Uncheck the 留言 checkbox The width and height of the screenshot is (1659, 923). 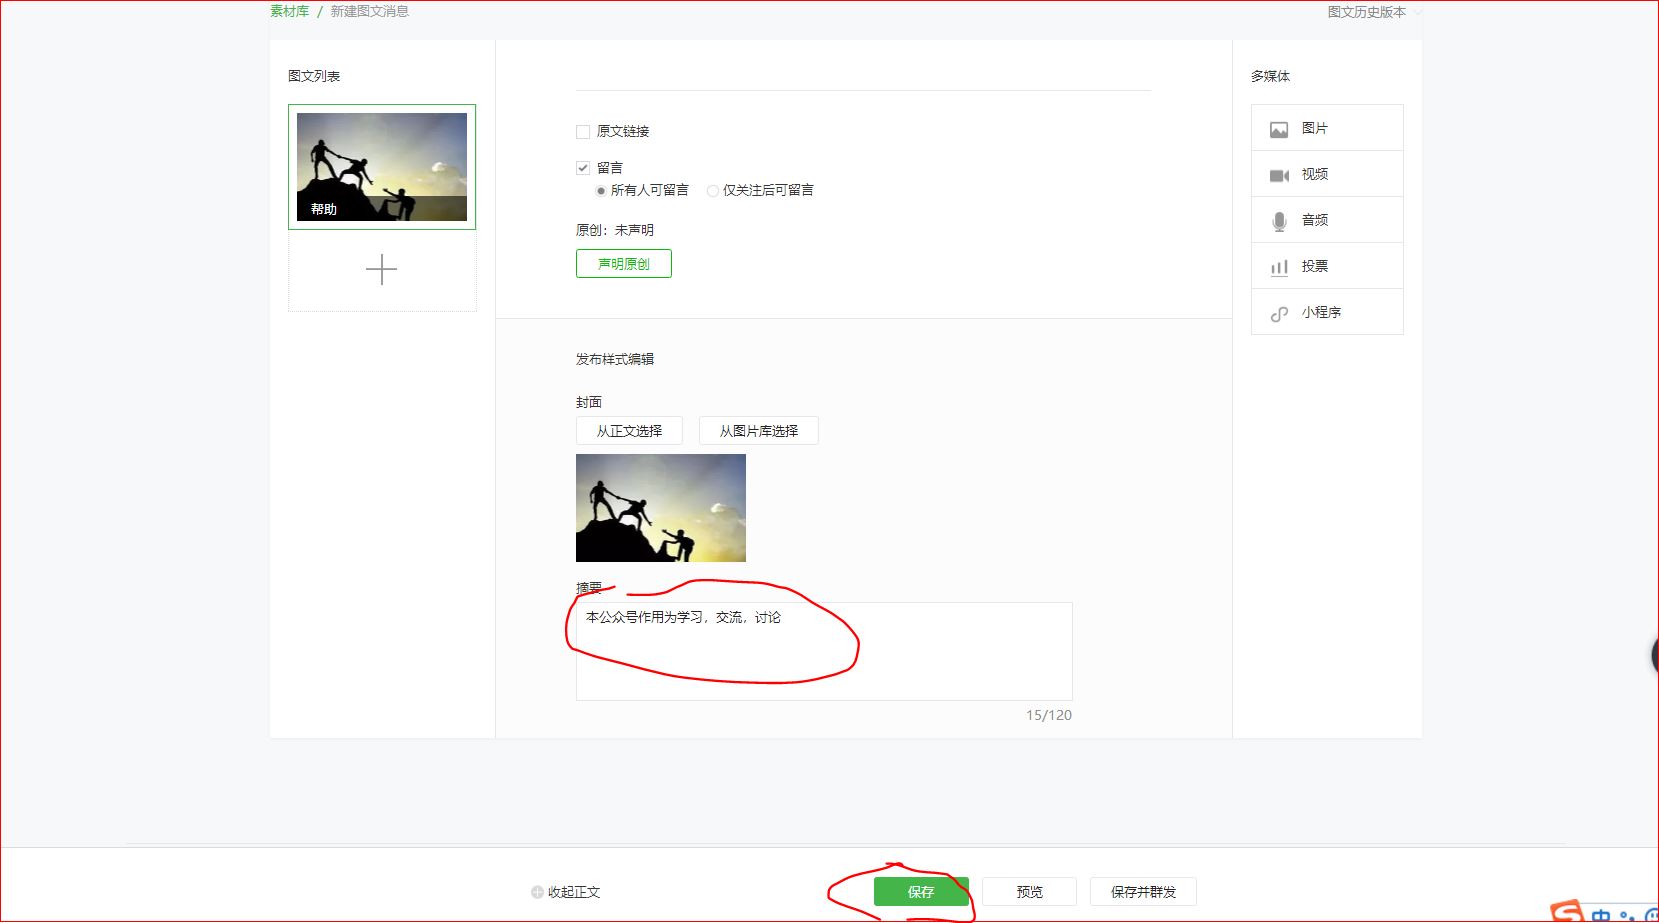click(583, 168)
